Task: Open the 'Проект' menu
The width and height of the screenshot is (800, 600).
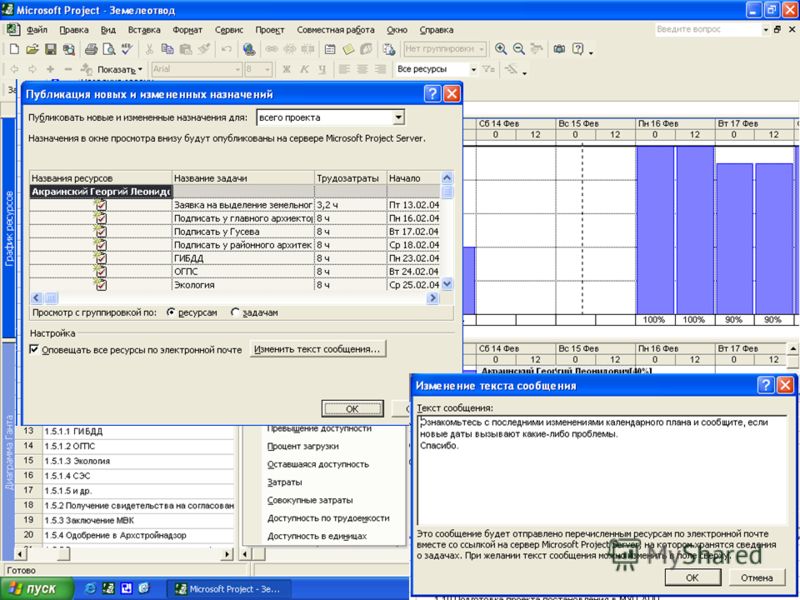Action: click(269, 30)
